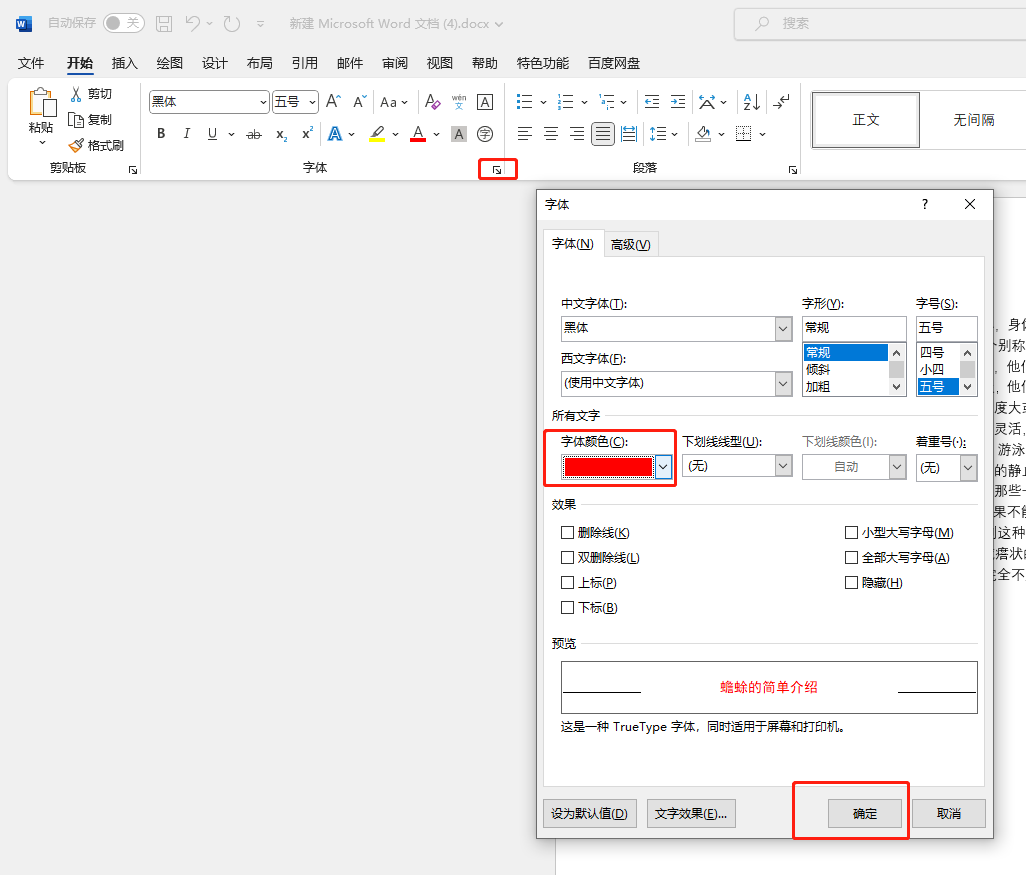
Task: Click the clear formatting icon
Action: [x=432, y=101]
